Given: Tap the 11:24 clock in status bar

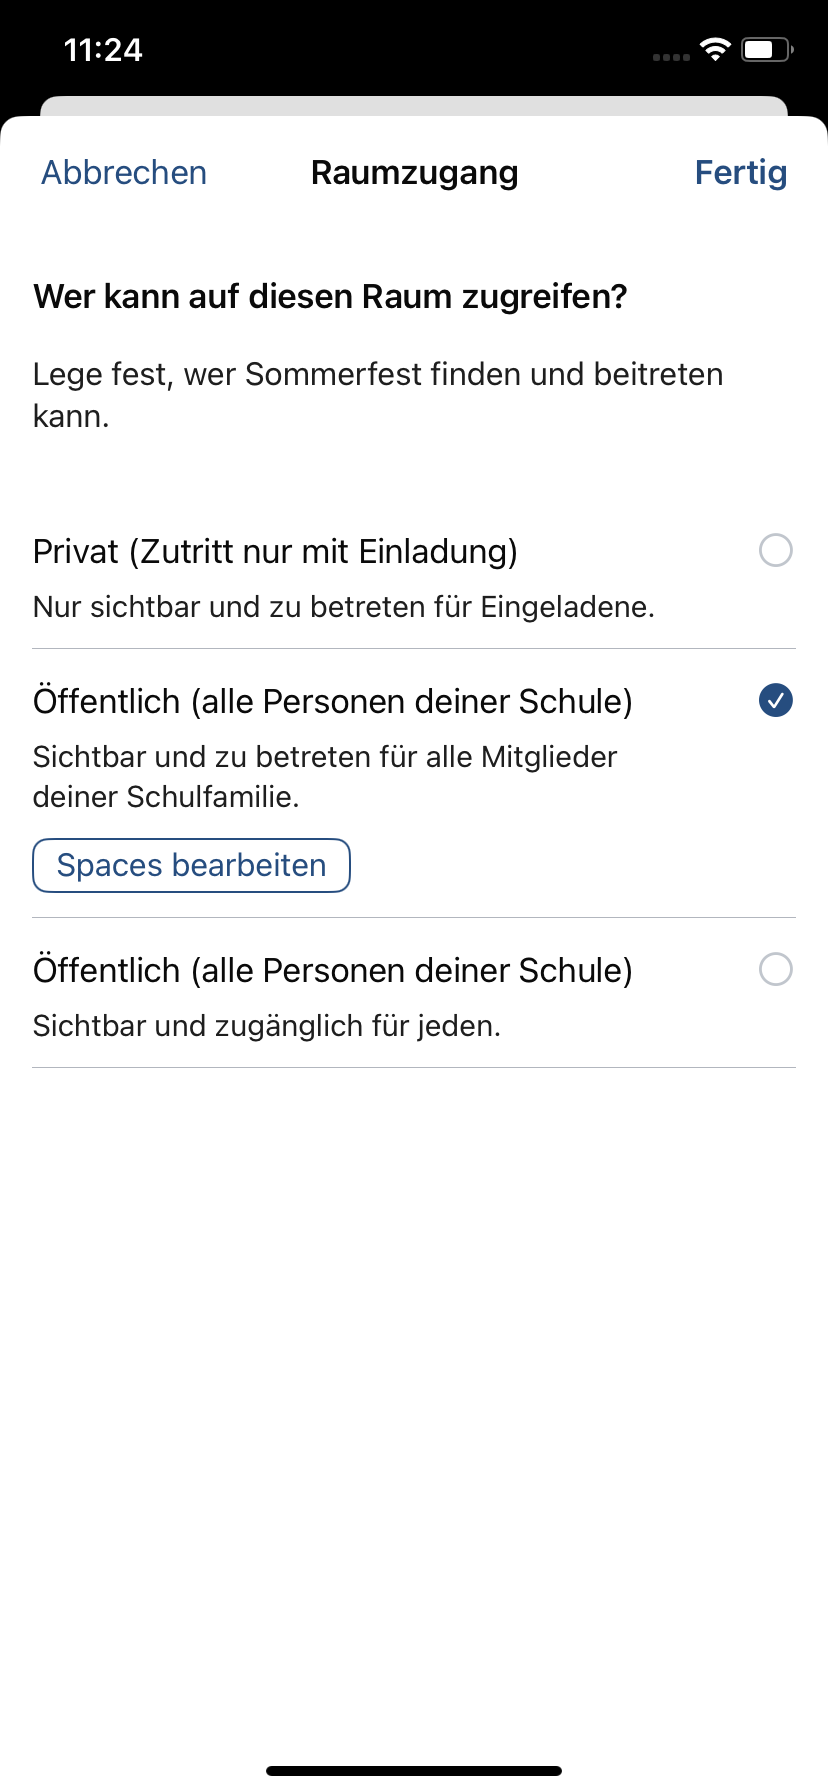Looking at the screenshot, I should pyautogui.click(x=103, y=49).
